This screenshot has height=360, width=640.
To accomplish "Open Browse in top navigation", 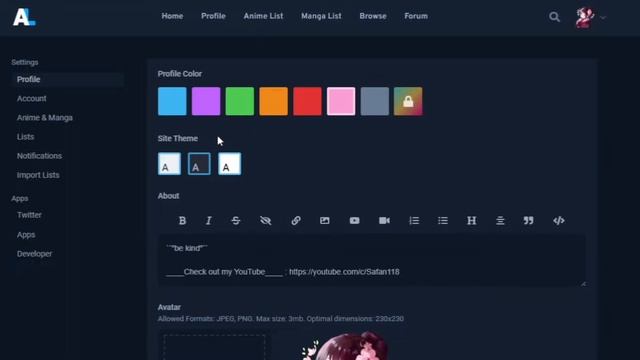I will [373, 16].
